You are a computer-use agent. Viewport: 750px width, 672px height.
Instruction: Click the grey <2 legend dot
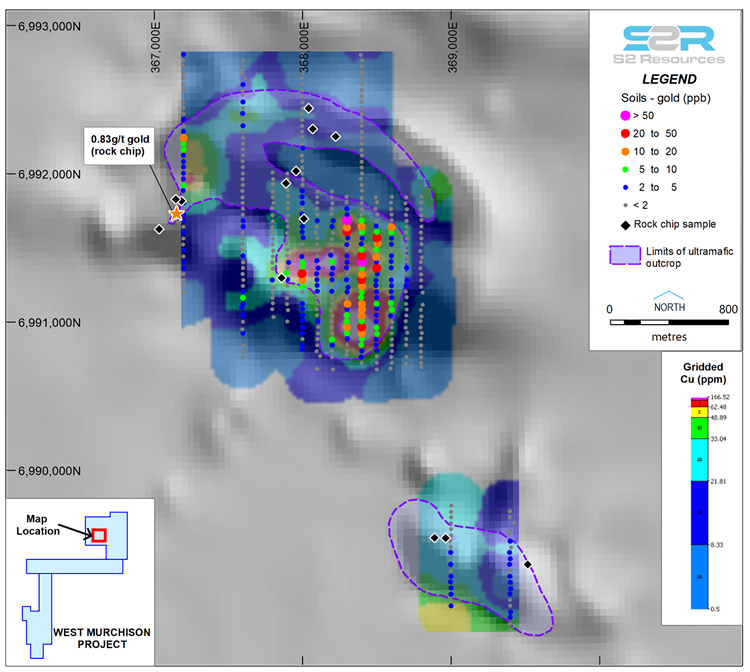[x=625, y=205]
